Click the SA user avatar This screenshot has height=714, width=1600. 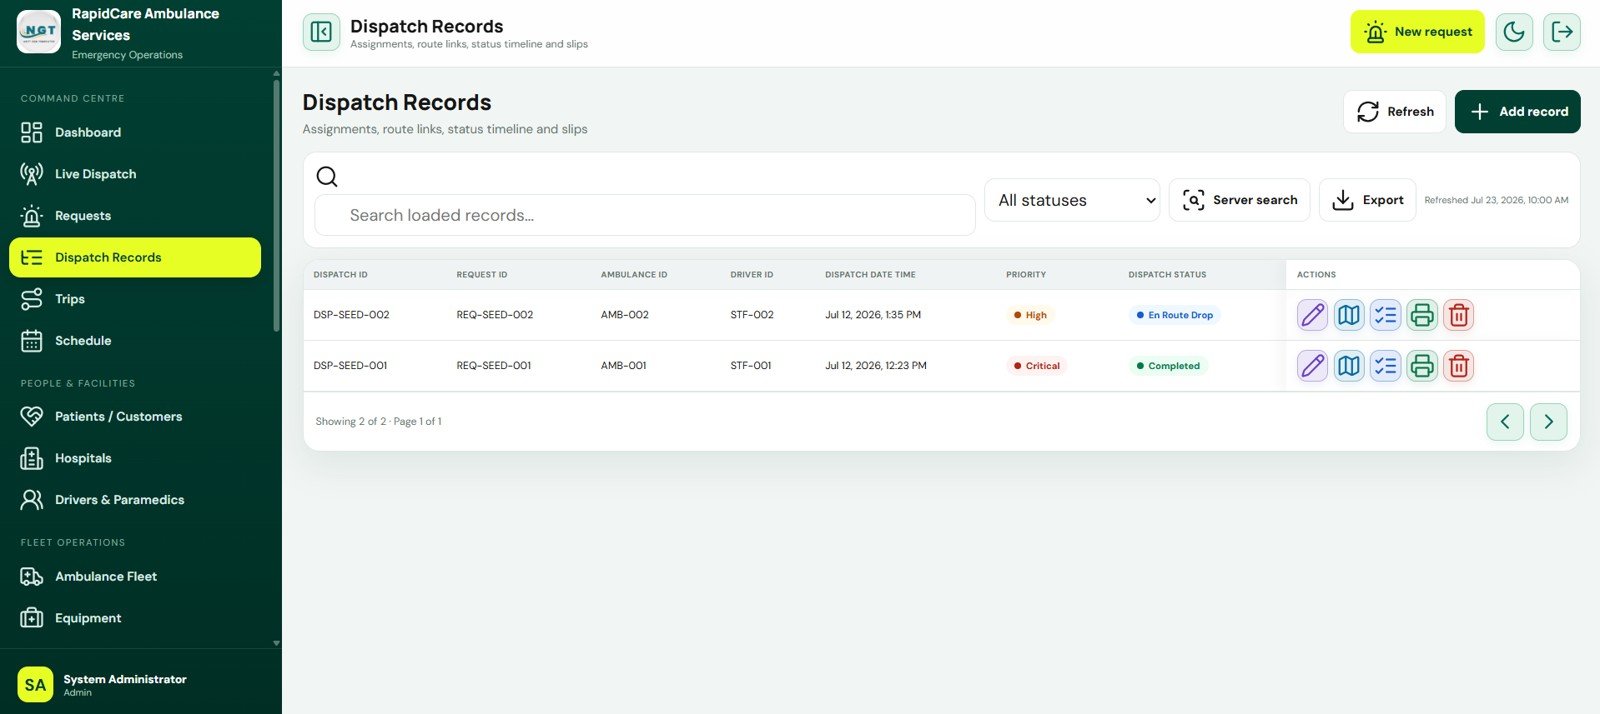(x=35, y=685)
